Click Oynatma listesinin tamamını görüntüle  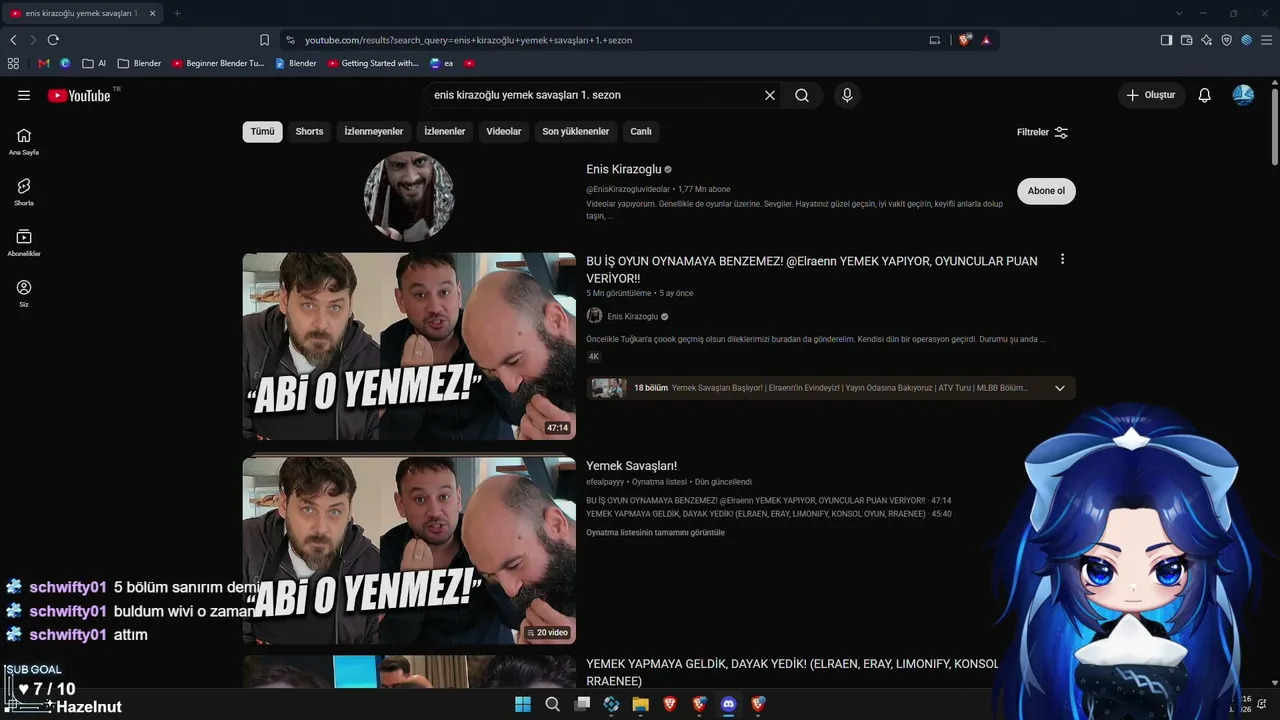pyautogui.click(x=655, y=533)
